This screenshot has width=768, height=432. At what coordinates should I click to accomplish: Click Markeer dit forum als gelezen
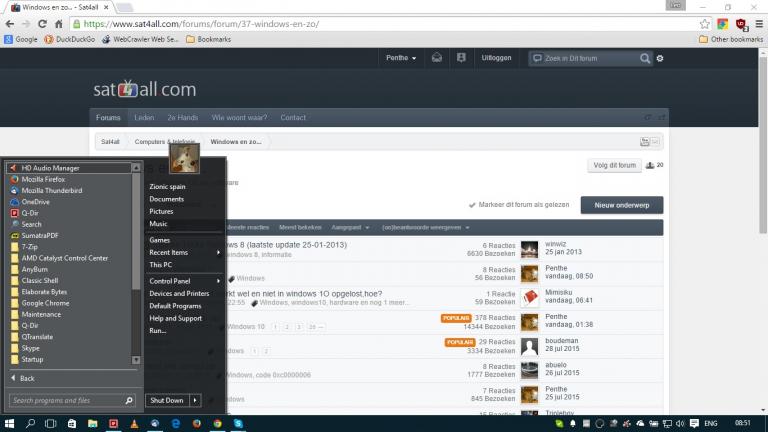[519, 205]
